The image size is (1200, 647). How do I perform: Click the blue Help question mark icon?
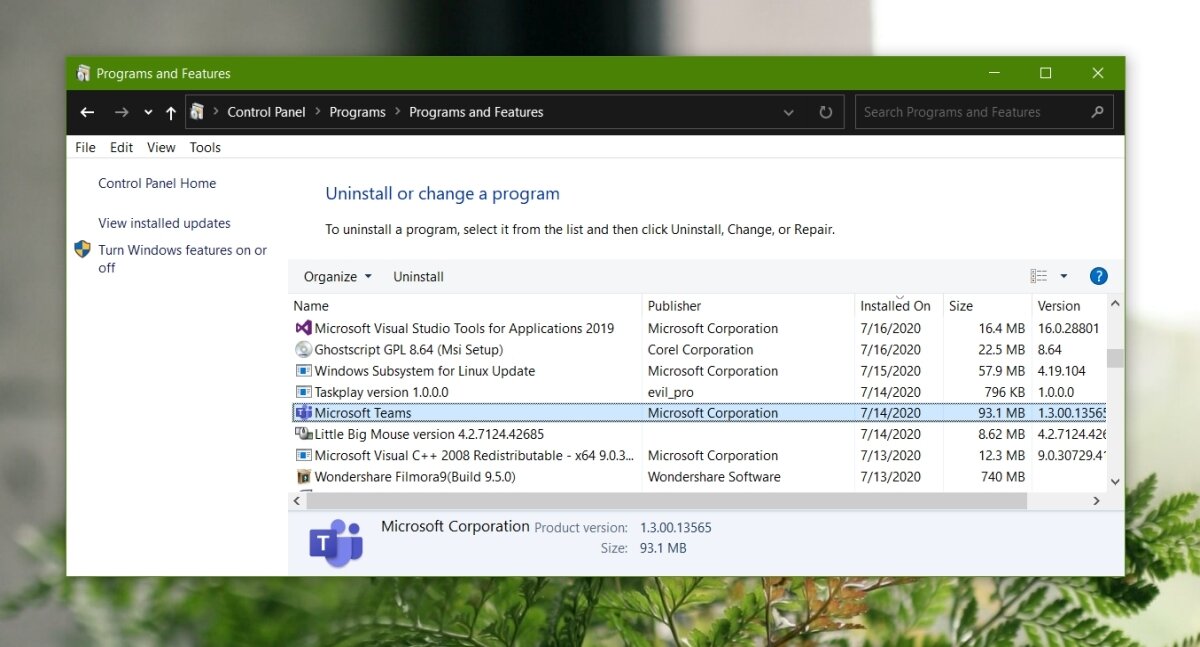(x=1098, y=276)
